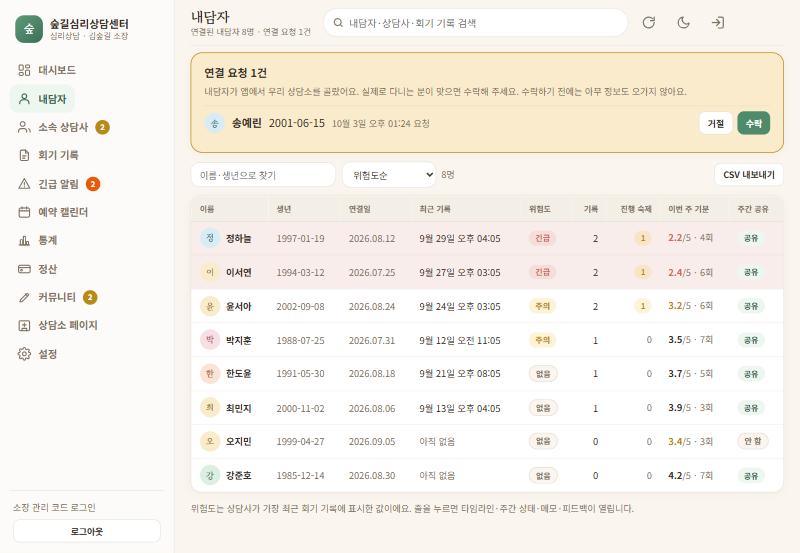Click 박지훈's pink avatar circle

coord(210,340)
